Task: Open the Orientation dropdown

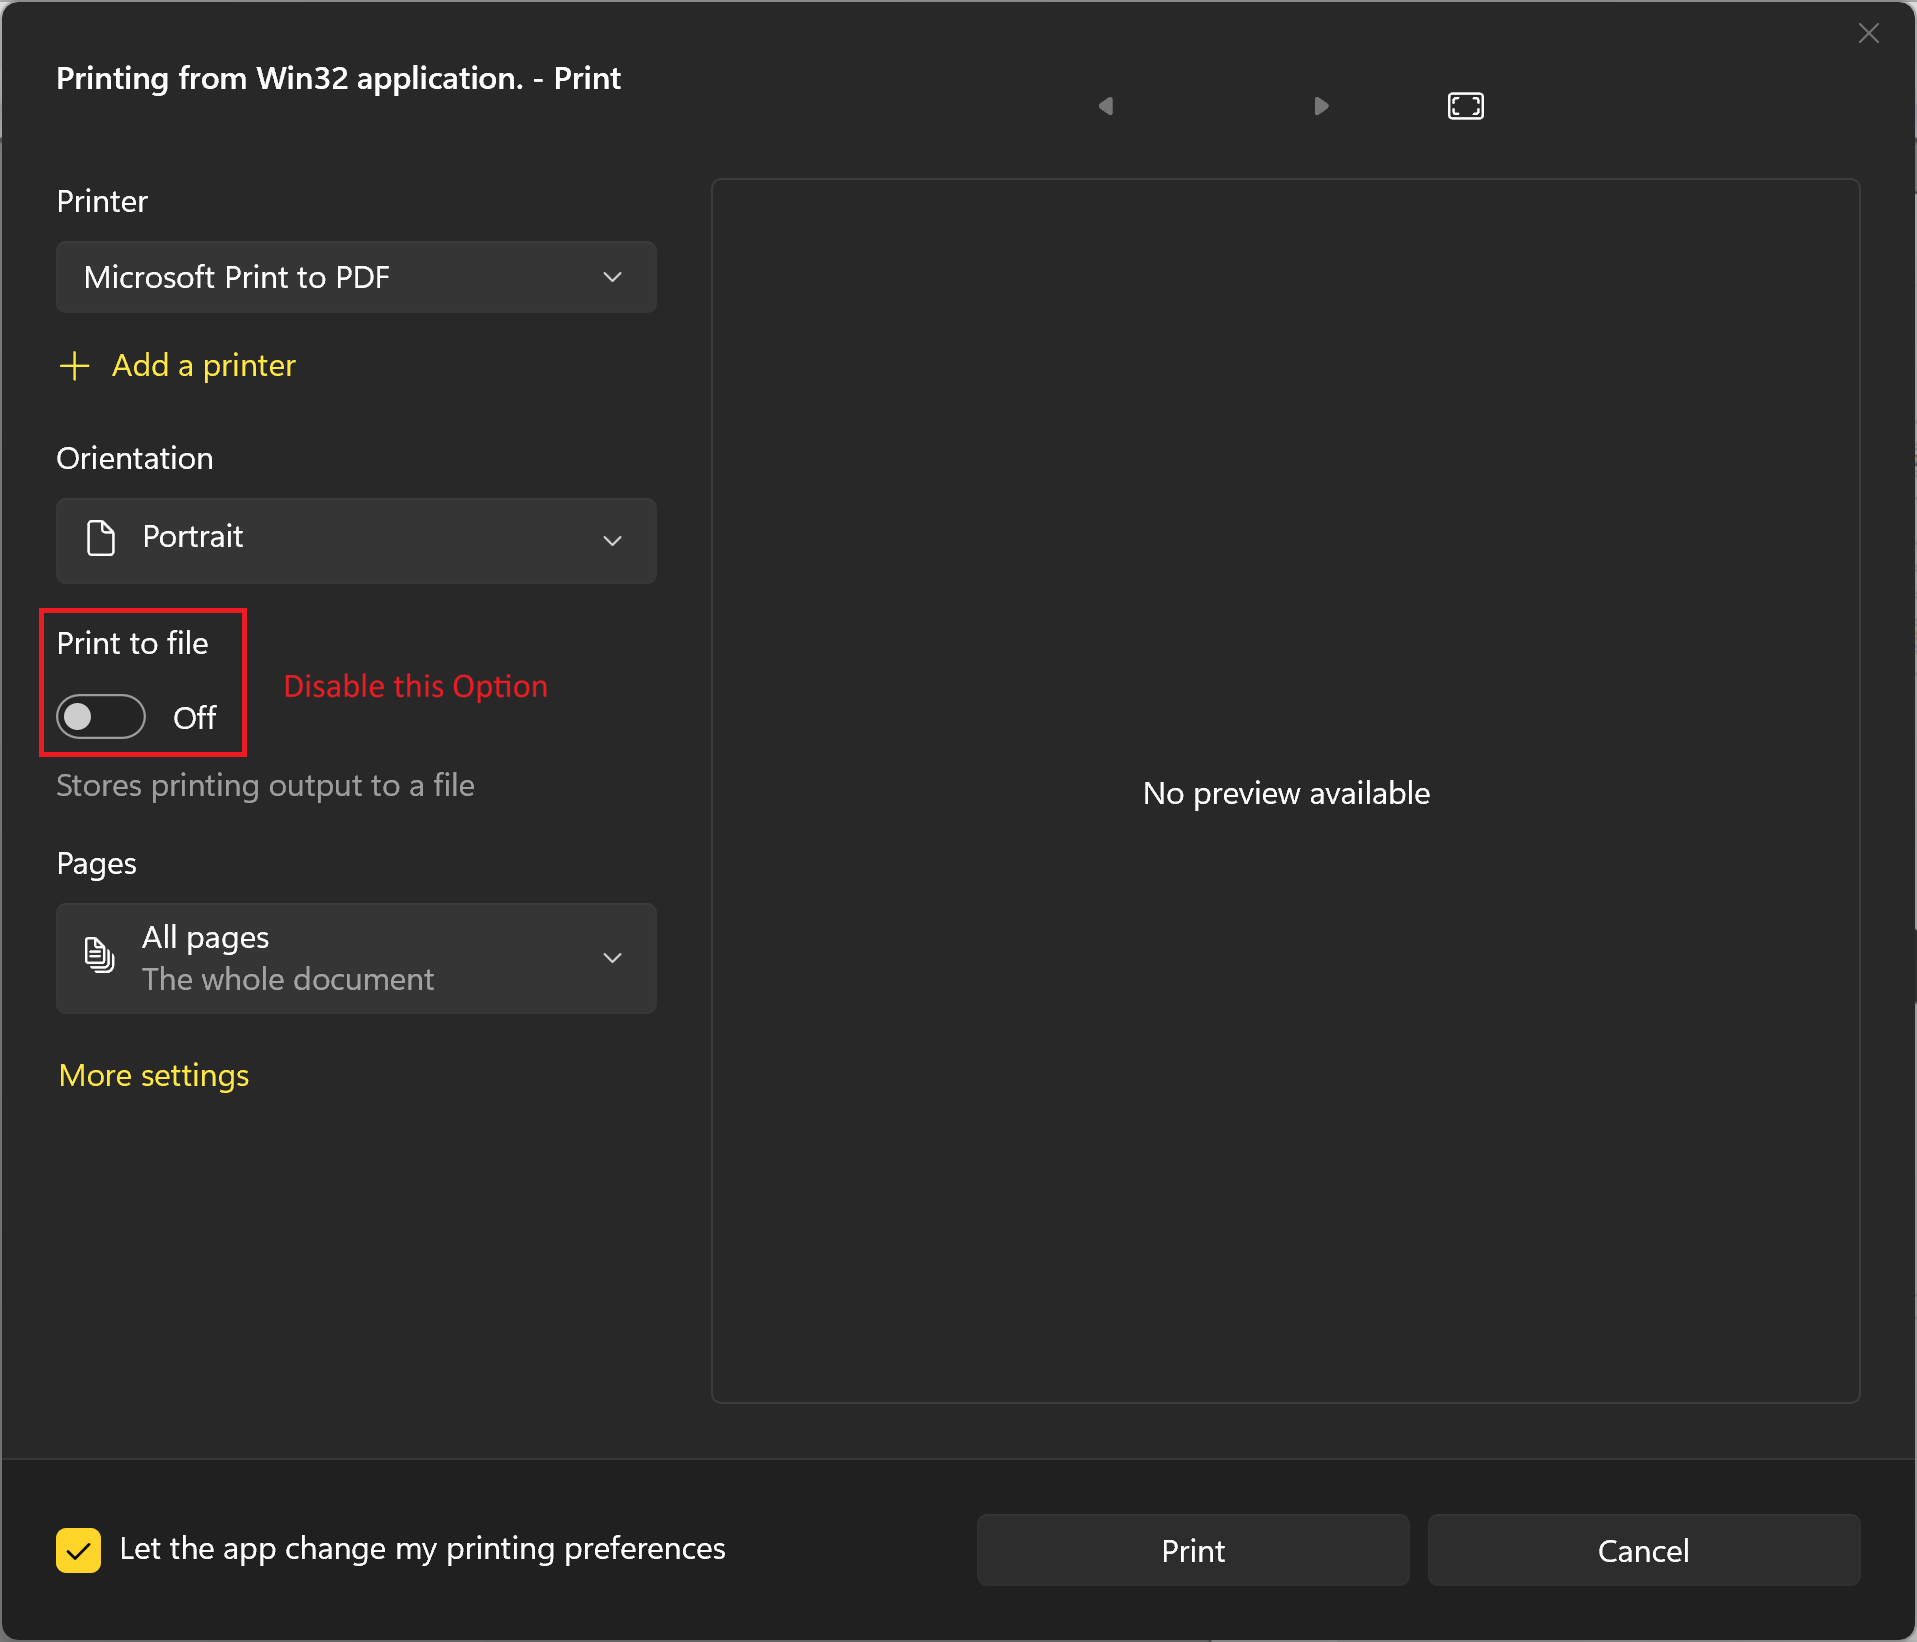Action: pos(612,541)
